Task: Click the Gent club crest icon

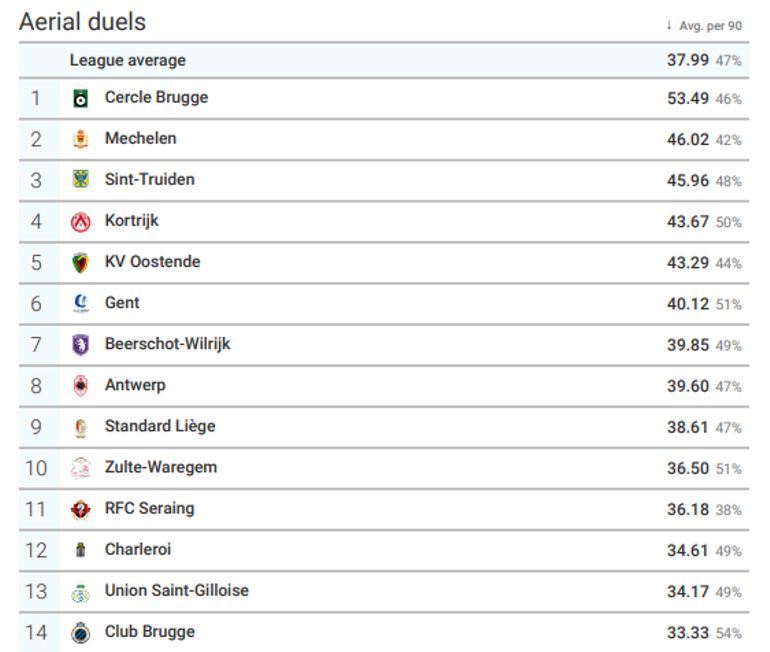Action: point(81,303)
